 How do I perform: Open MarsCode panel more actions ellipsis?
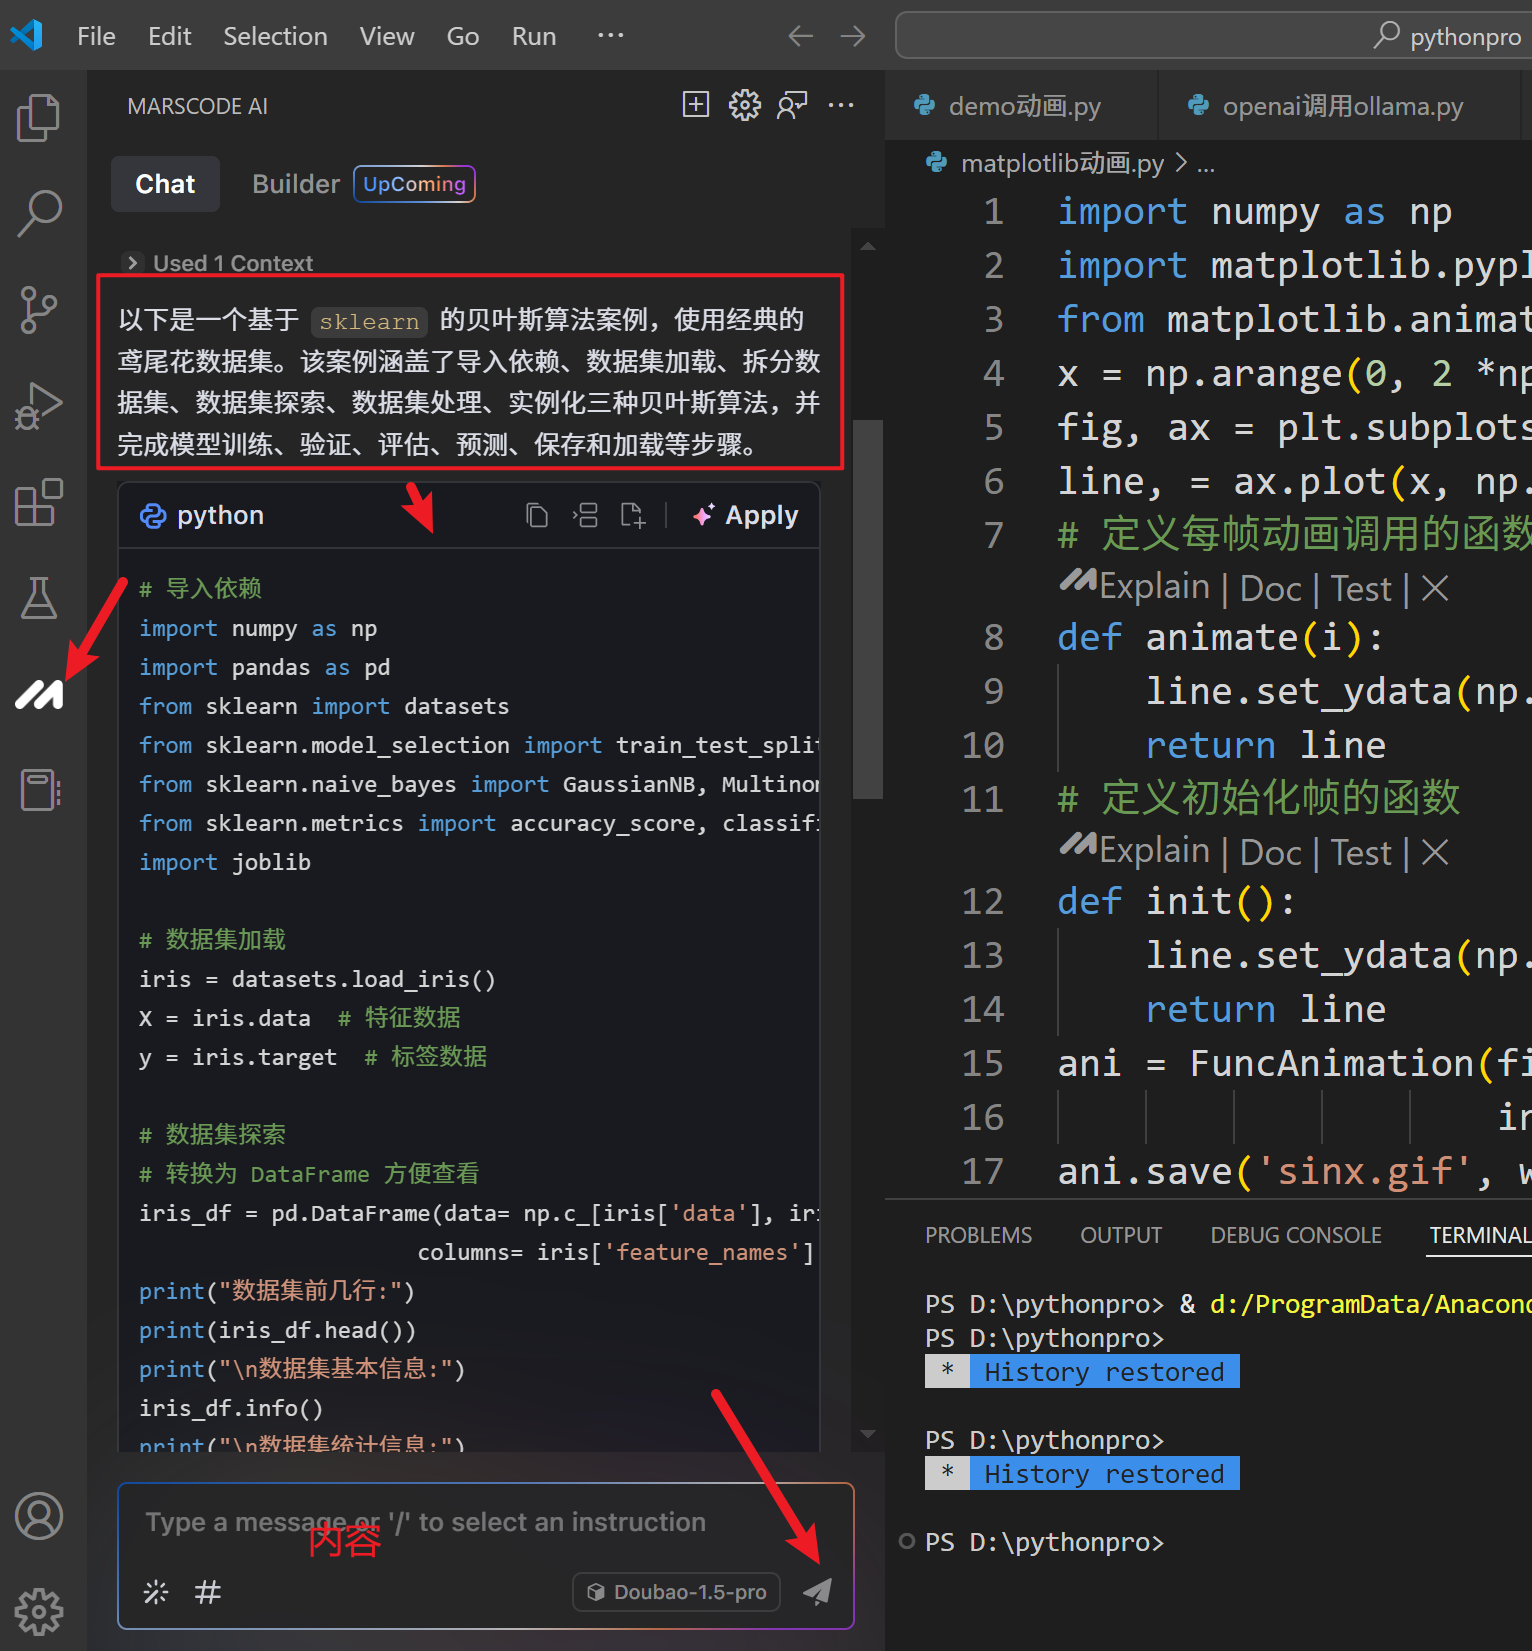click(841, 105)
